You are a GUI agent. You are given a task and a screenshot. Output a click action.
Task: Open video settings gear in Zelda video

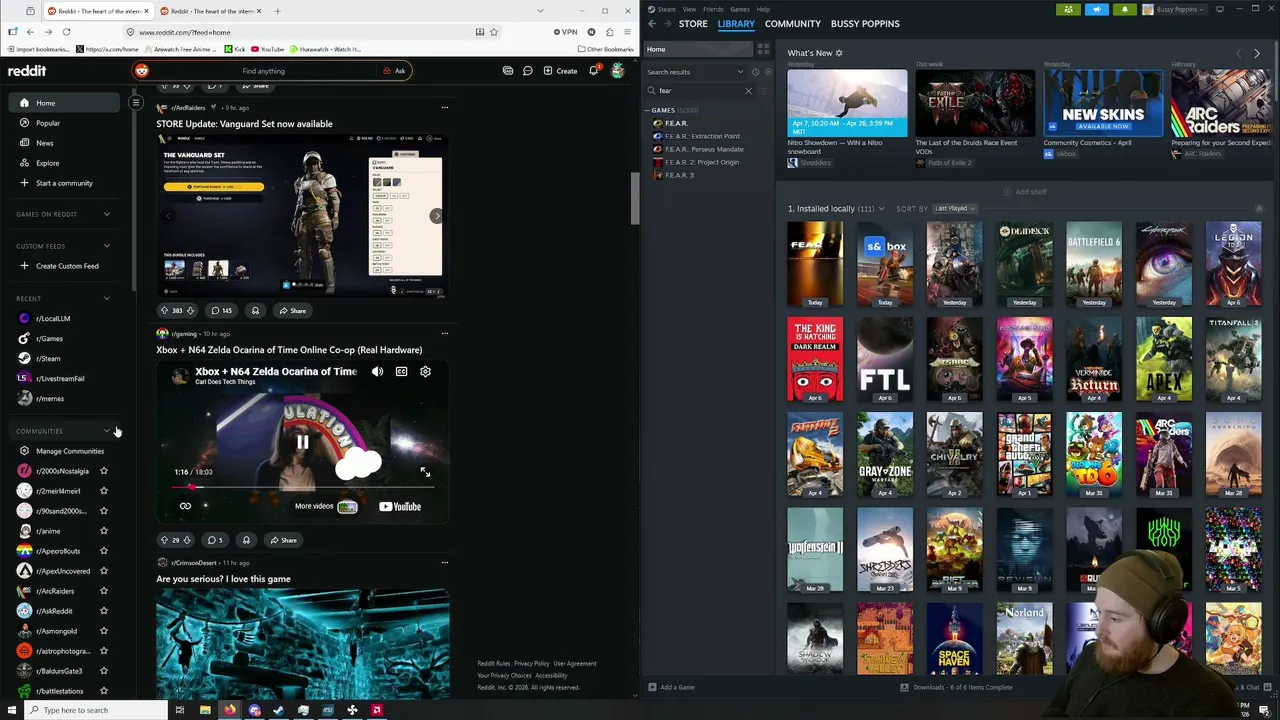(x=425, y=372)
